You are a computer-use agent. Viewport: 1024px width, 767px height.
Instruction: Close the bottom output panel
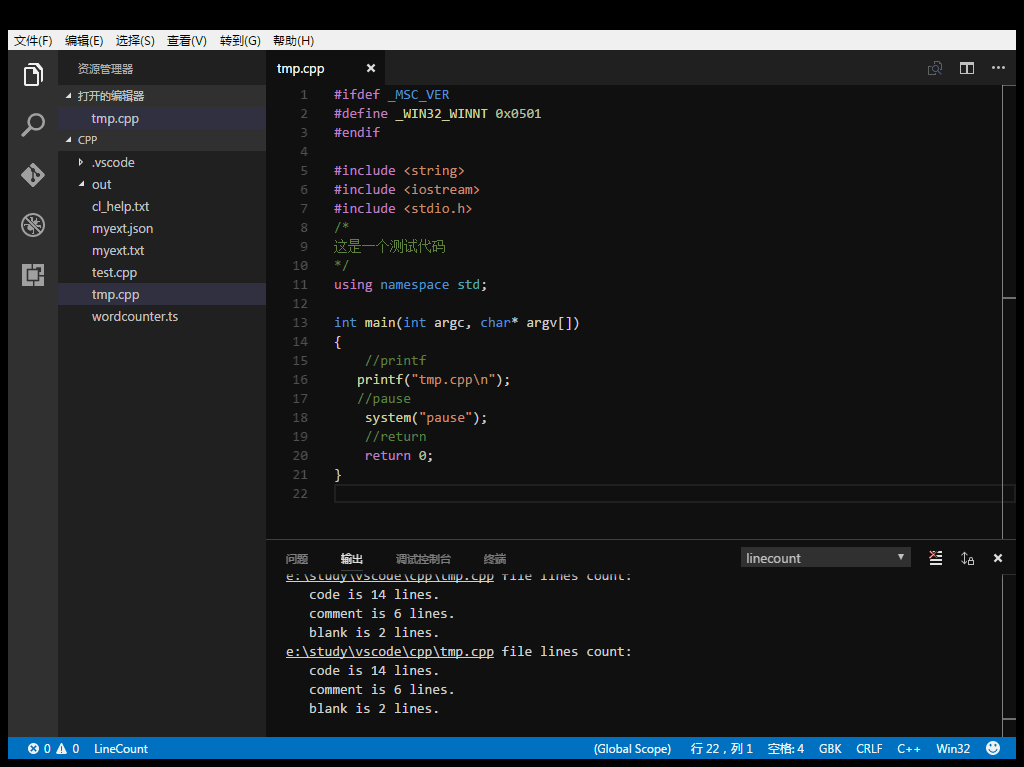coord(998,558)
